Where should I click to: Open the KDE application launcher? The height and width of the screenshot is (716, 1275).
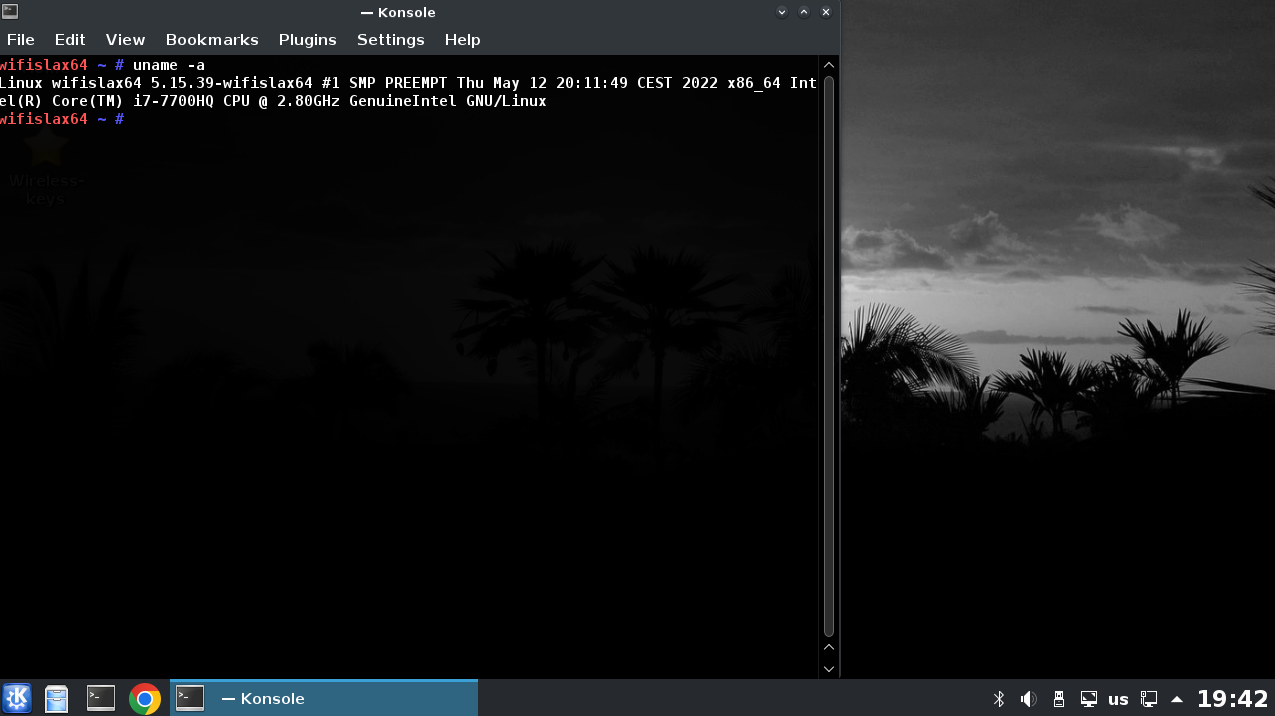point(17,698)
